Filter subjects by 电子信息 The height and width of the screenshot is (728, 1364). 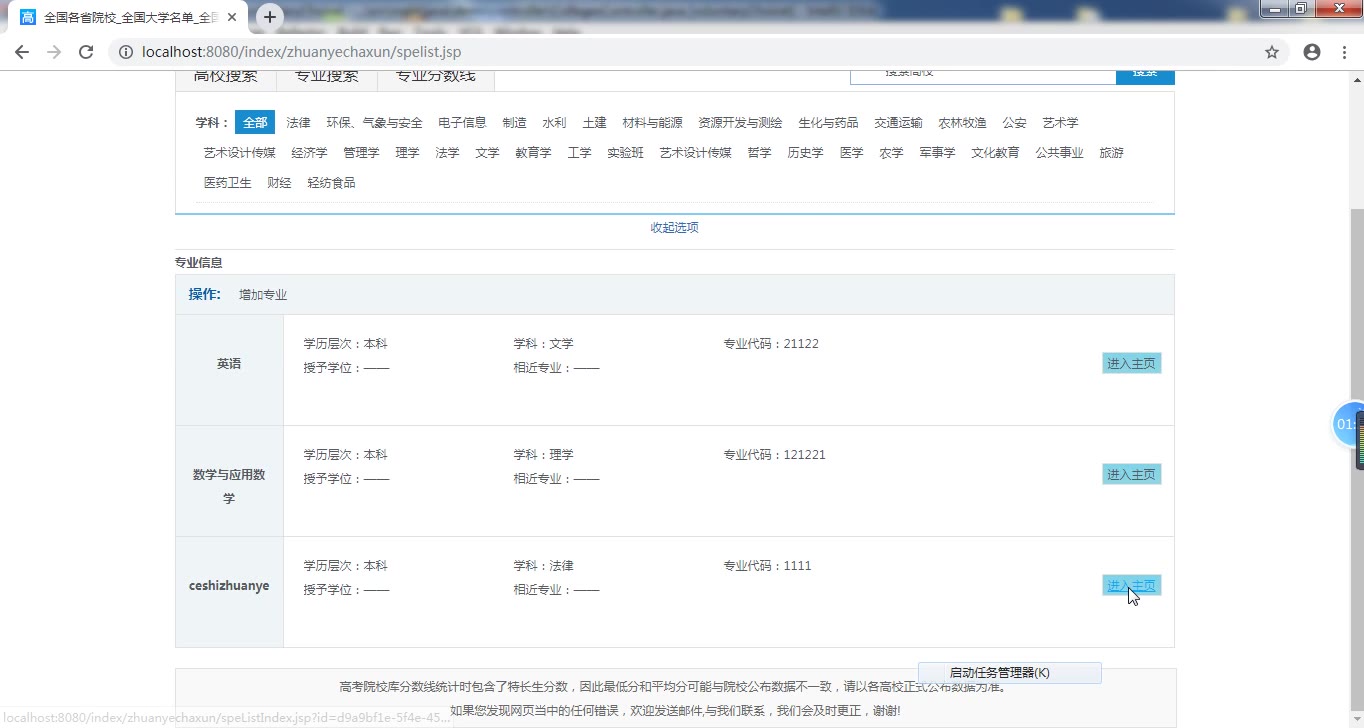click(462, 123)
